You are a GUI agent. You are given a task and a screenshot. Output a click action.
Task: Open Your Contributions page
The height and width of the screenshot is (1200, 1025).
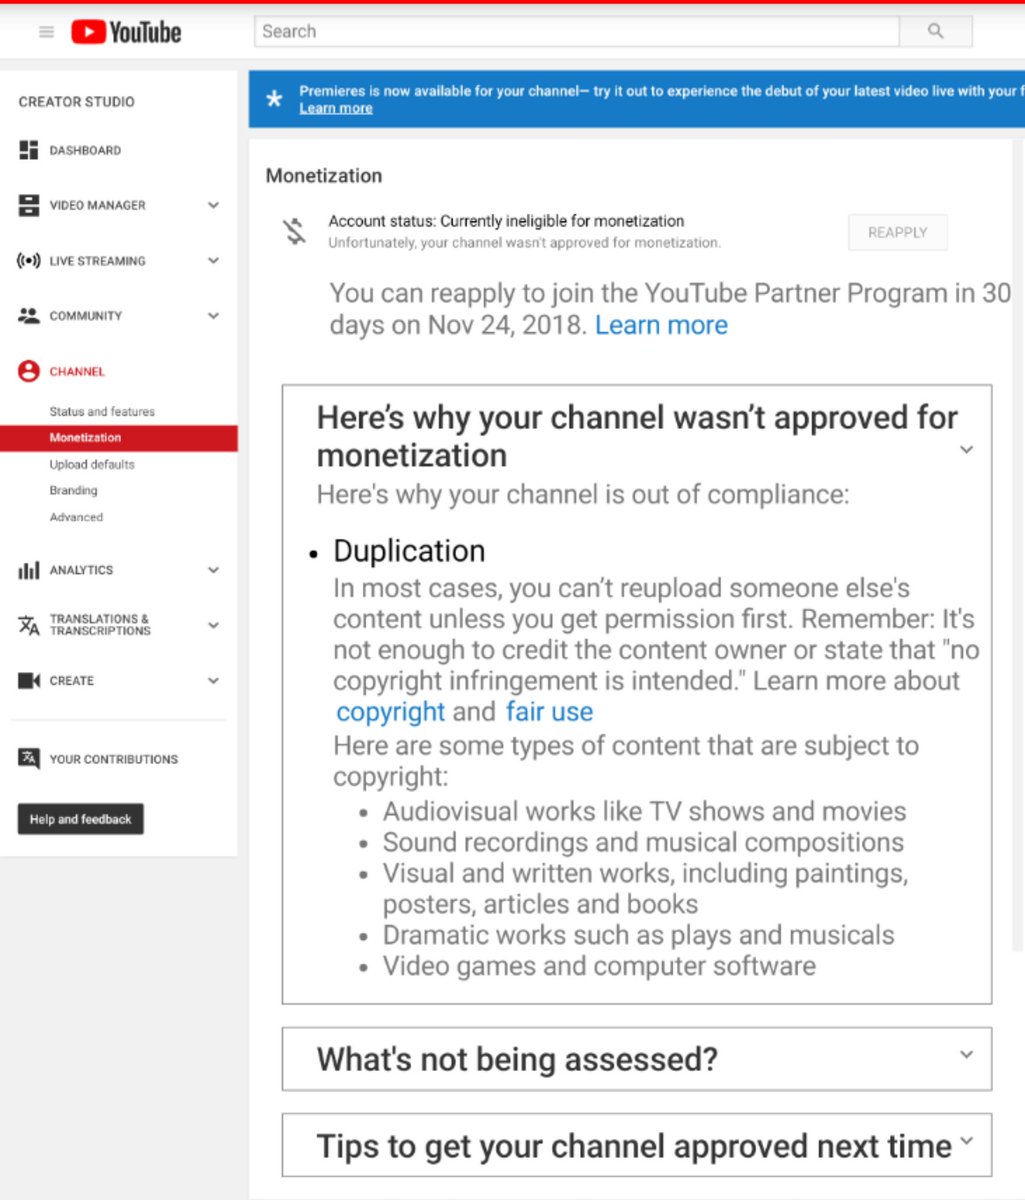pos(114,759)
